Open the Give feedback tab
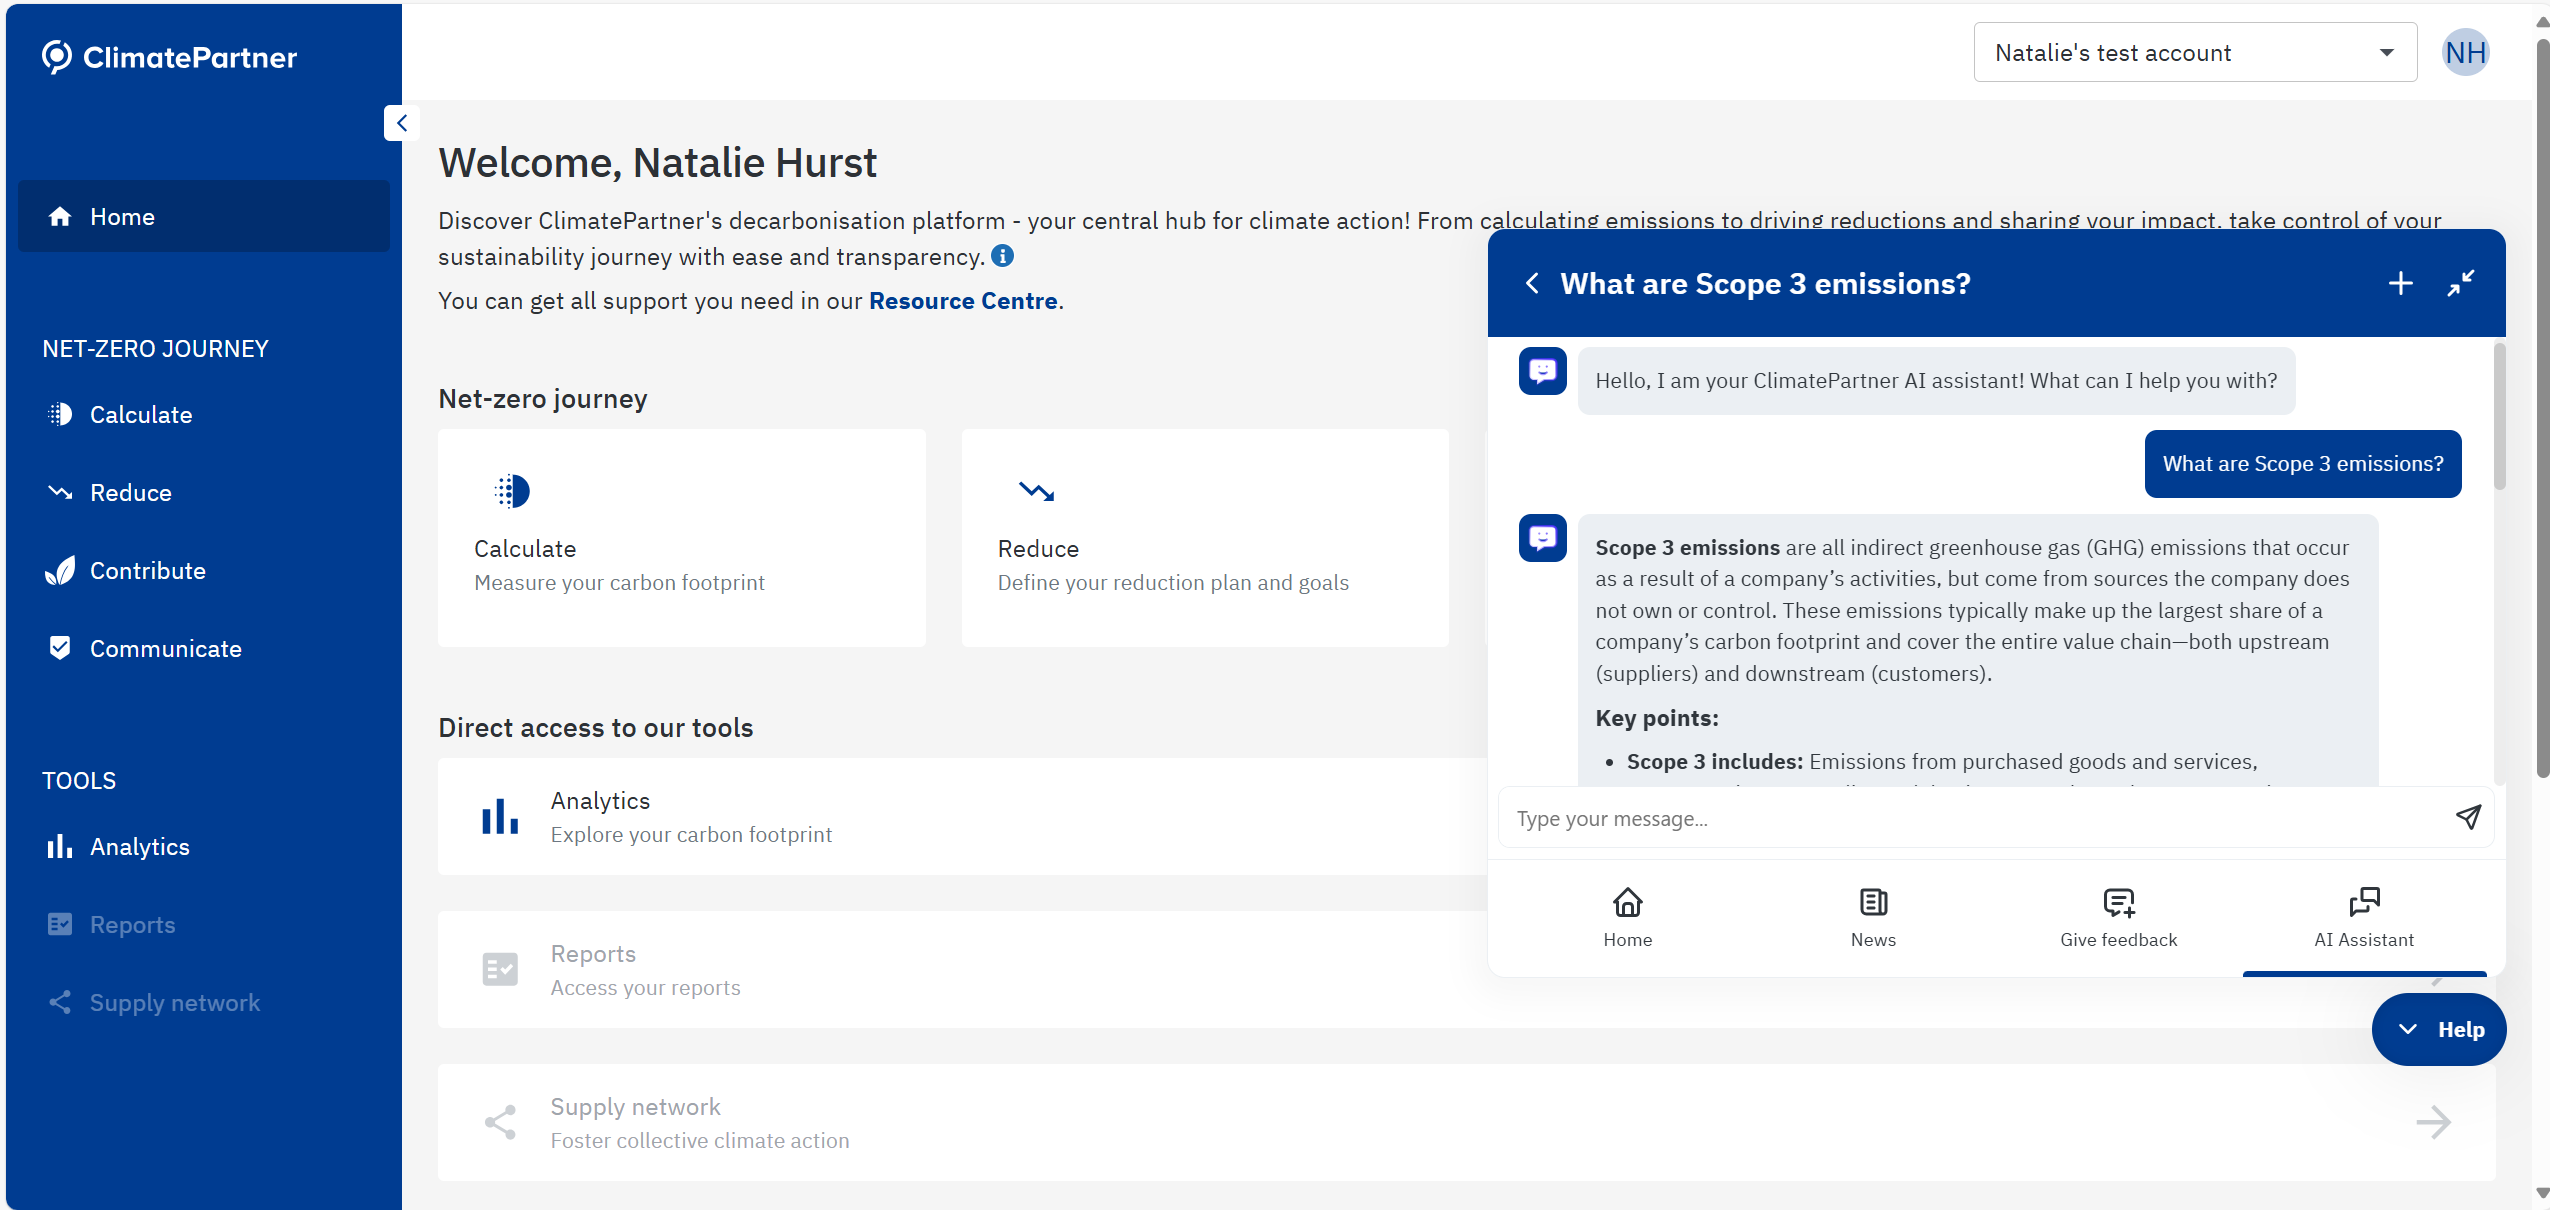 point(2118,916)
